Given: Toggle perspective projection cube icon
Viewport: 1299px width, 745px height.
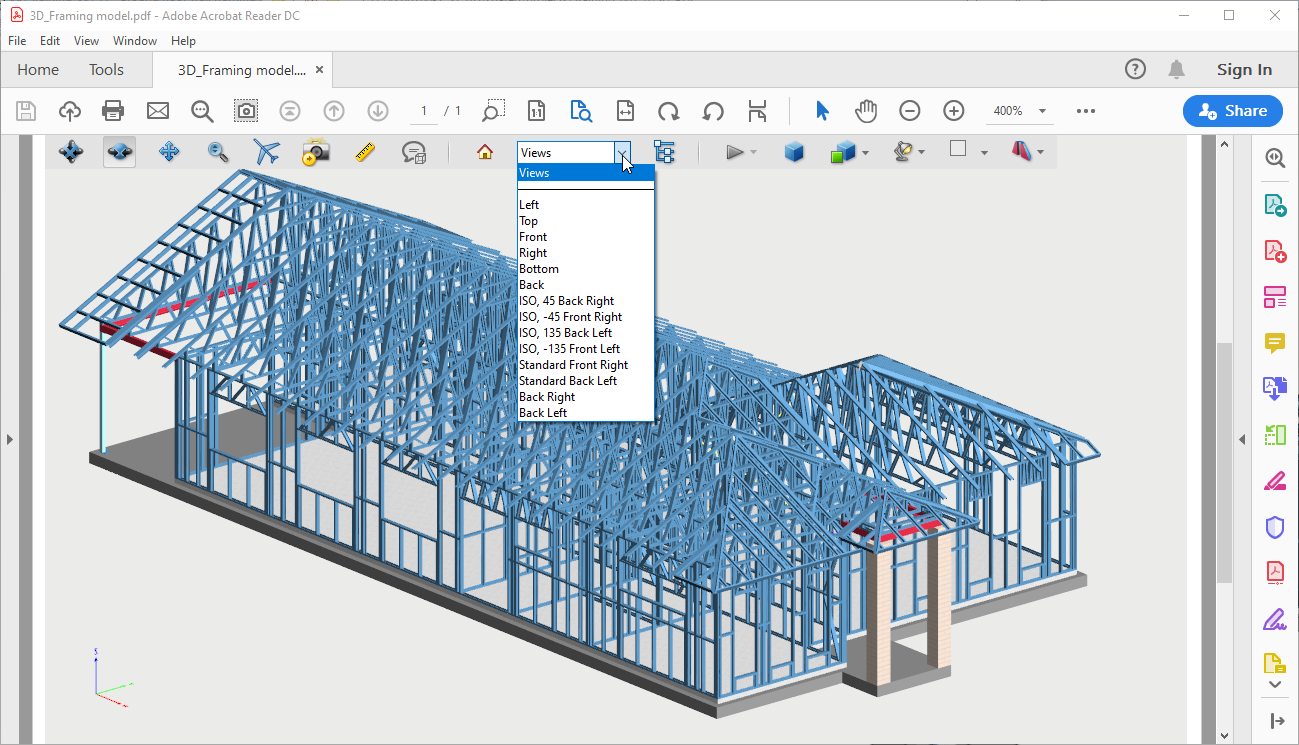Looking at the screenshot, I should click(x=794, y=152).
